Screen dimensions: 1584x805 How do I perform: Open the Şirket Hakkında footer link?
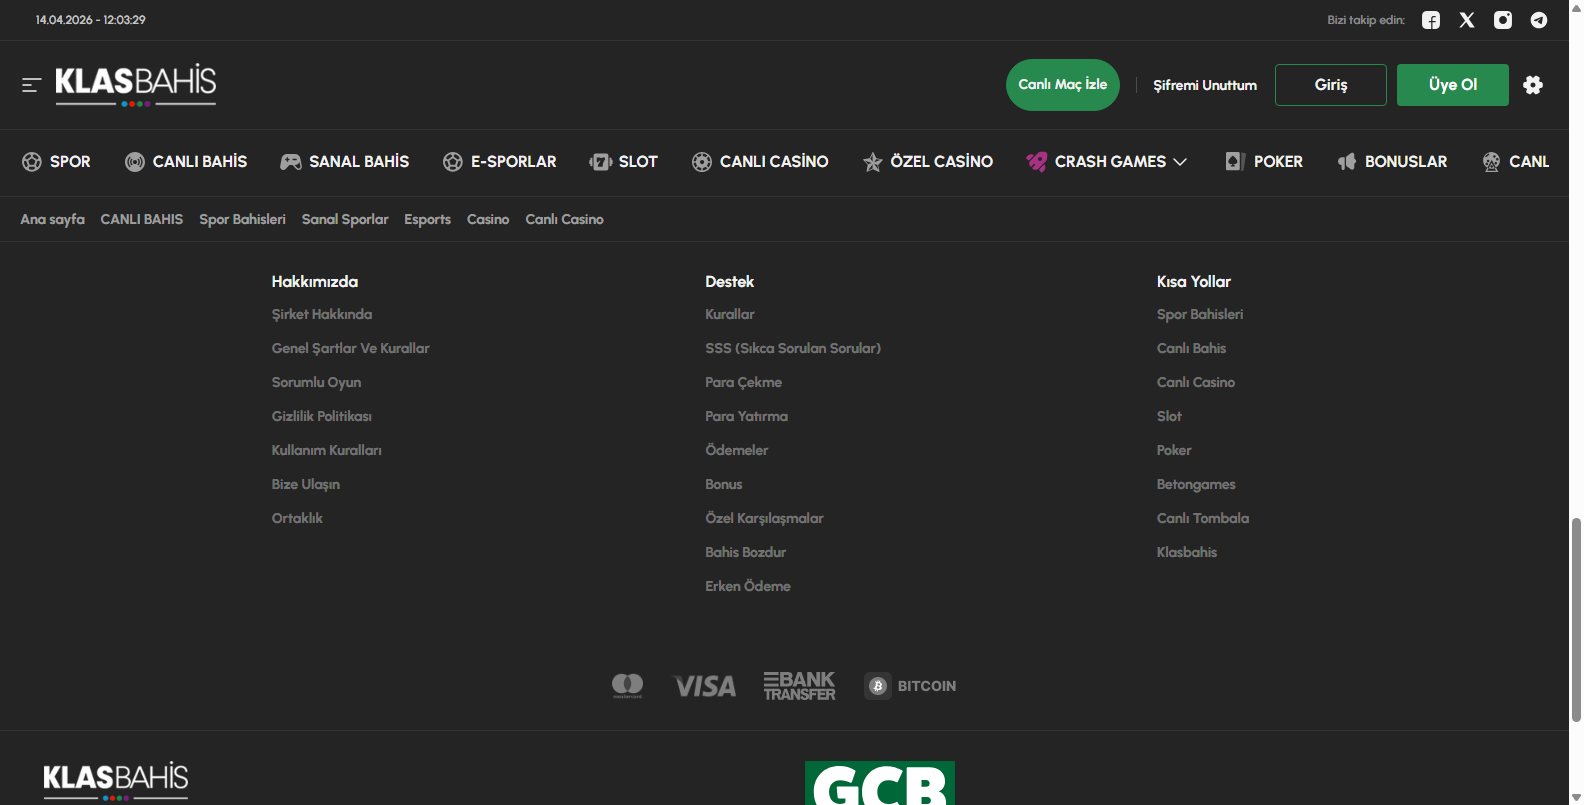pyautogui.click(x=322, y=314)
